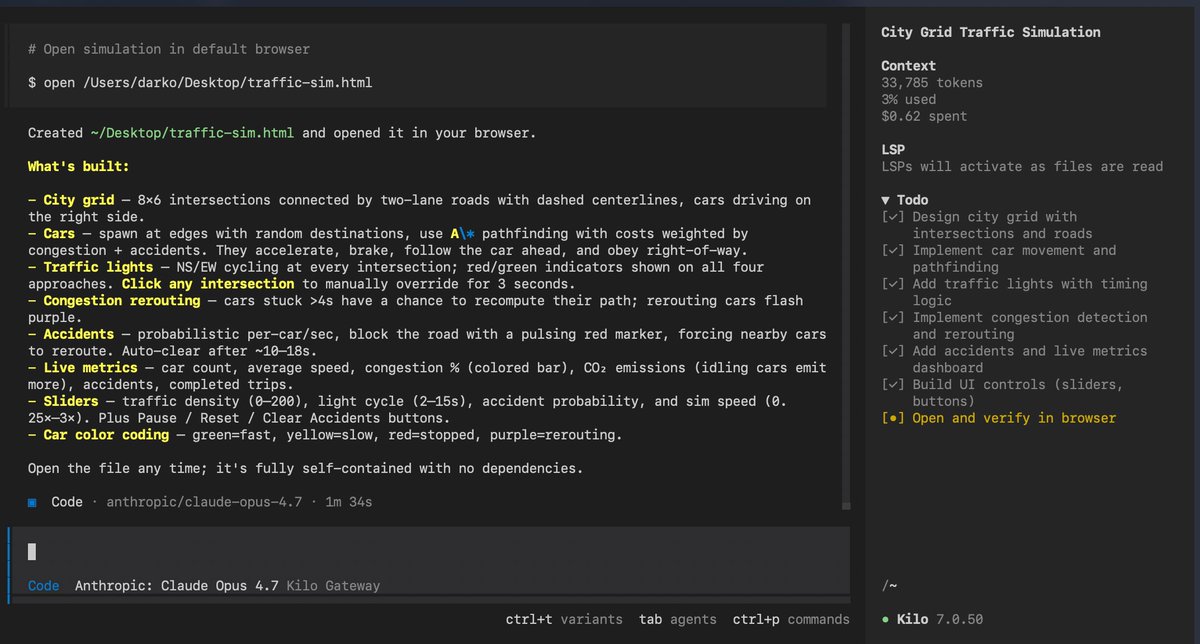Click the 'Car color coding' bold label
Screen dimensions: 1200x644
[x=106, y=435]
